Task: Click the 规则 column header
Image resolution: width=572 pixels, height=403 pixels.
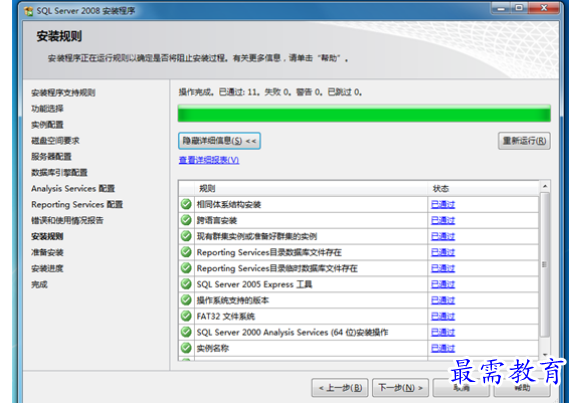Action: 311,189
